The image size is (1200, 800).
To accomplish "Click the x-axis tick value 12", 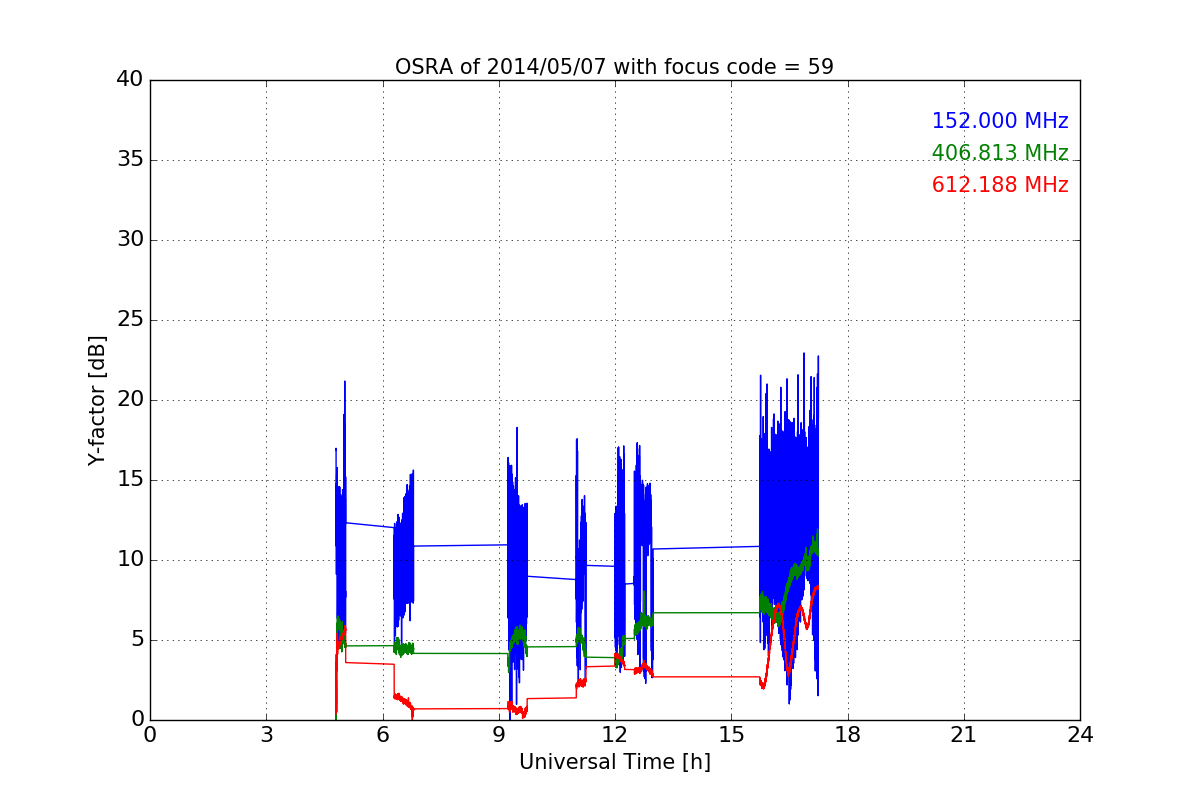I will (615, 735).
